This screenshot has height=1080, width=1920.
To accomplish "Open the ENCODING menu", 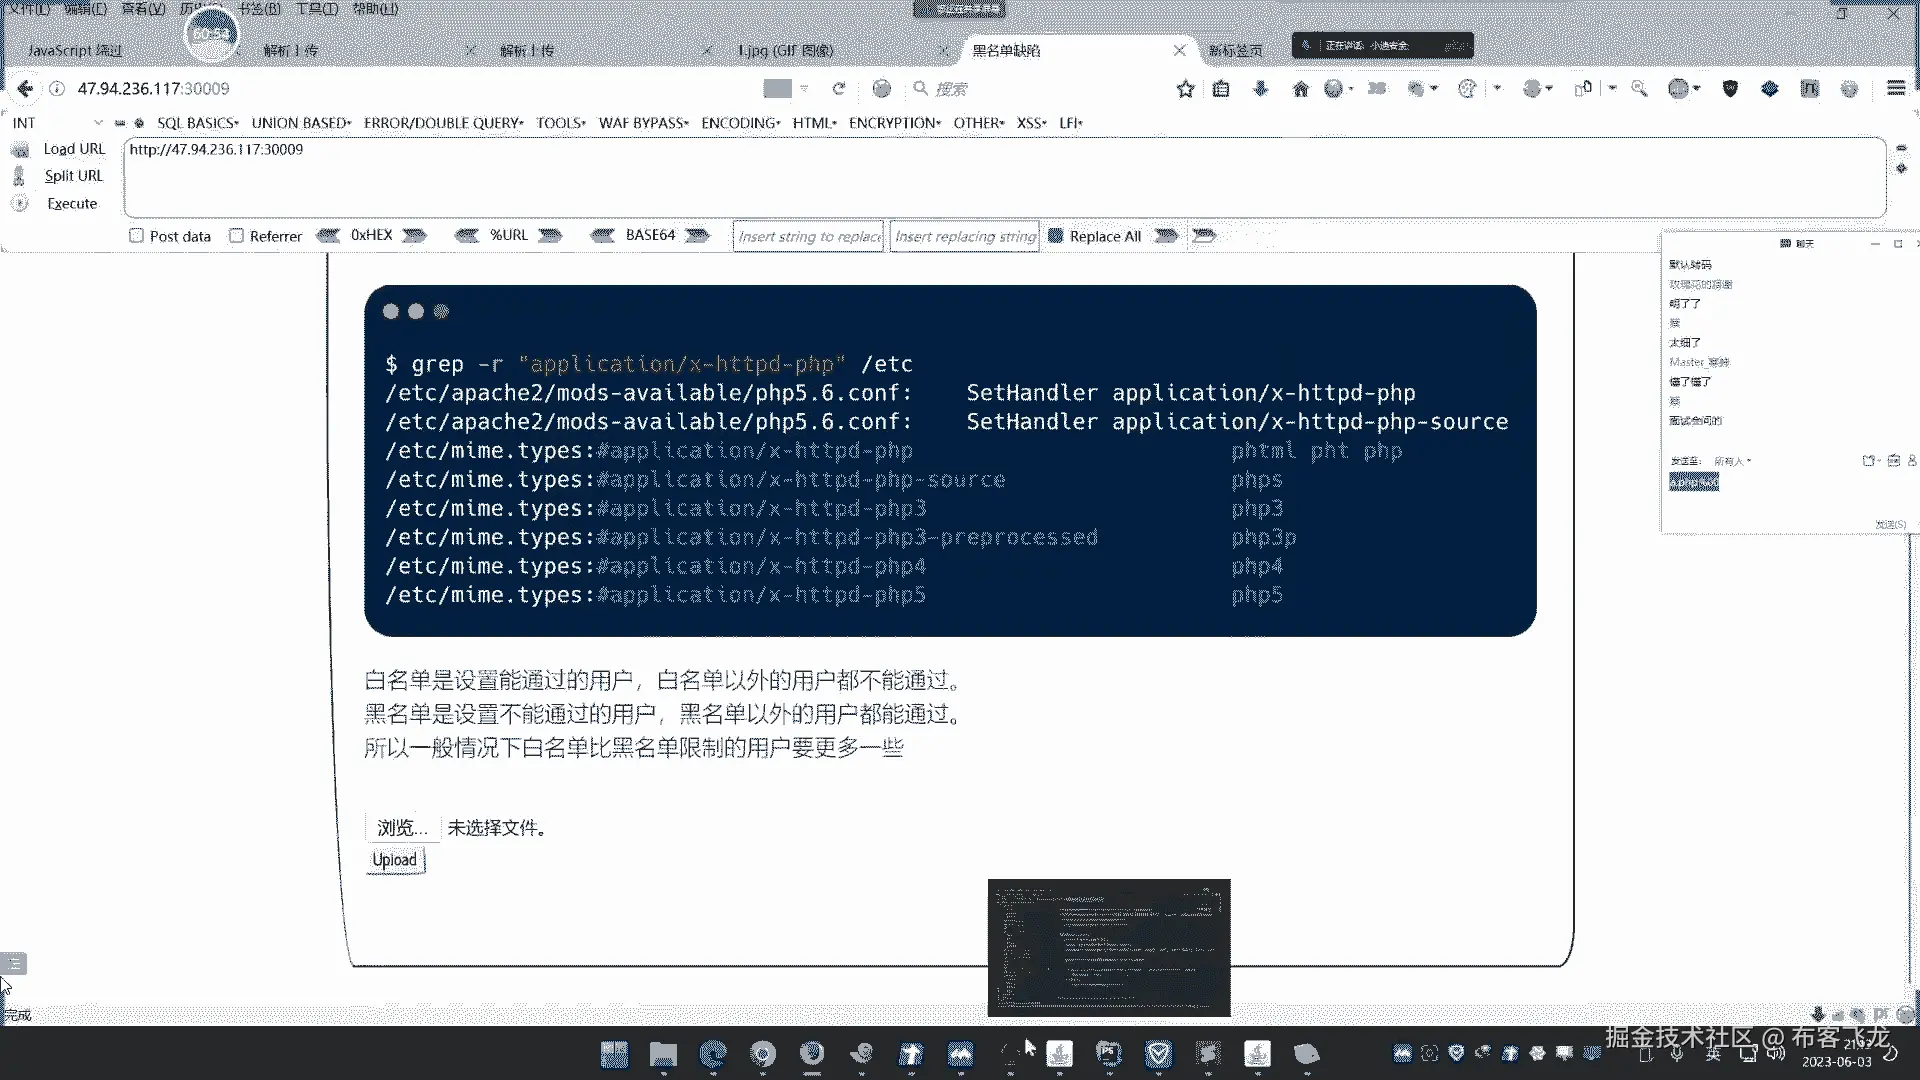I will coord(740,123).
